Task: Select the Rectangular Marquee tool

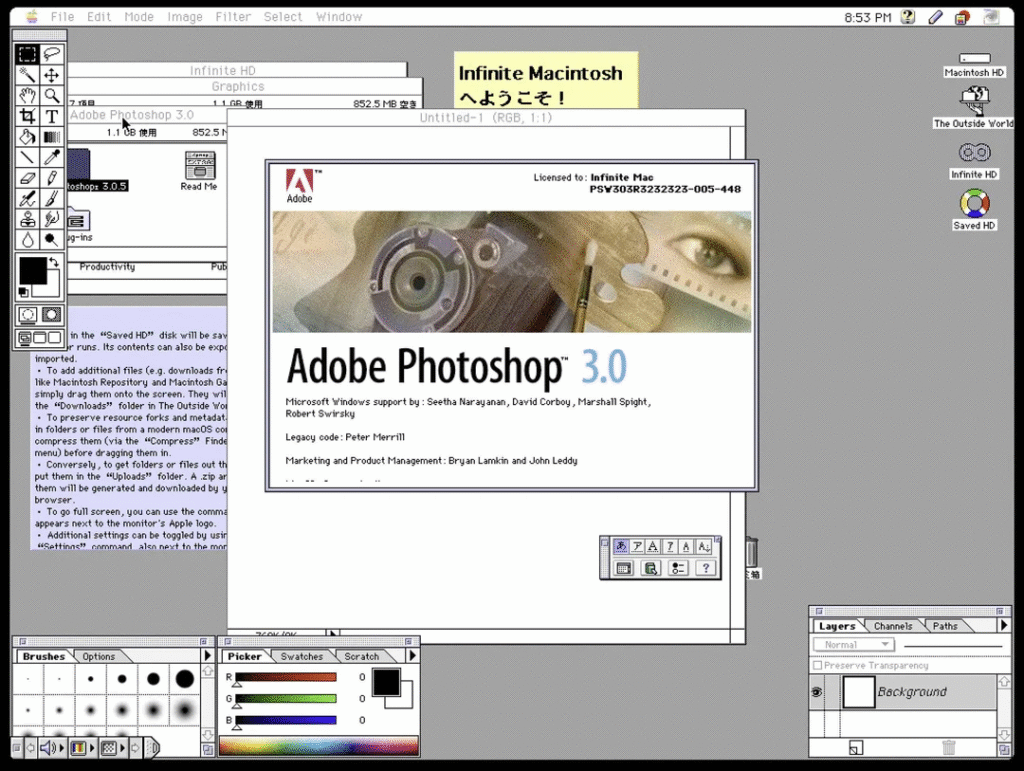Action: tap(27, 54)
